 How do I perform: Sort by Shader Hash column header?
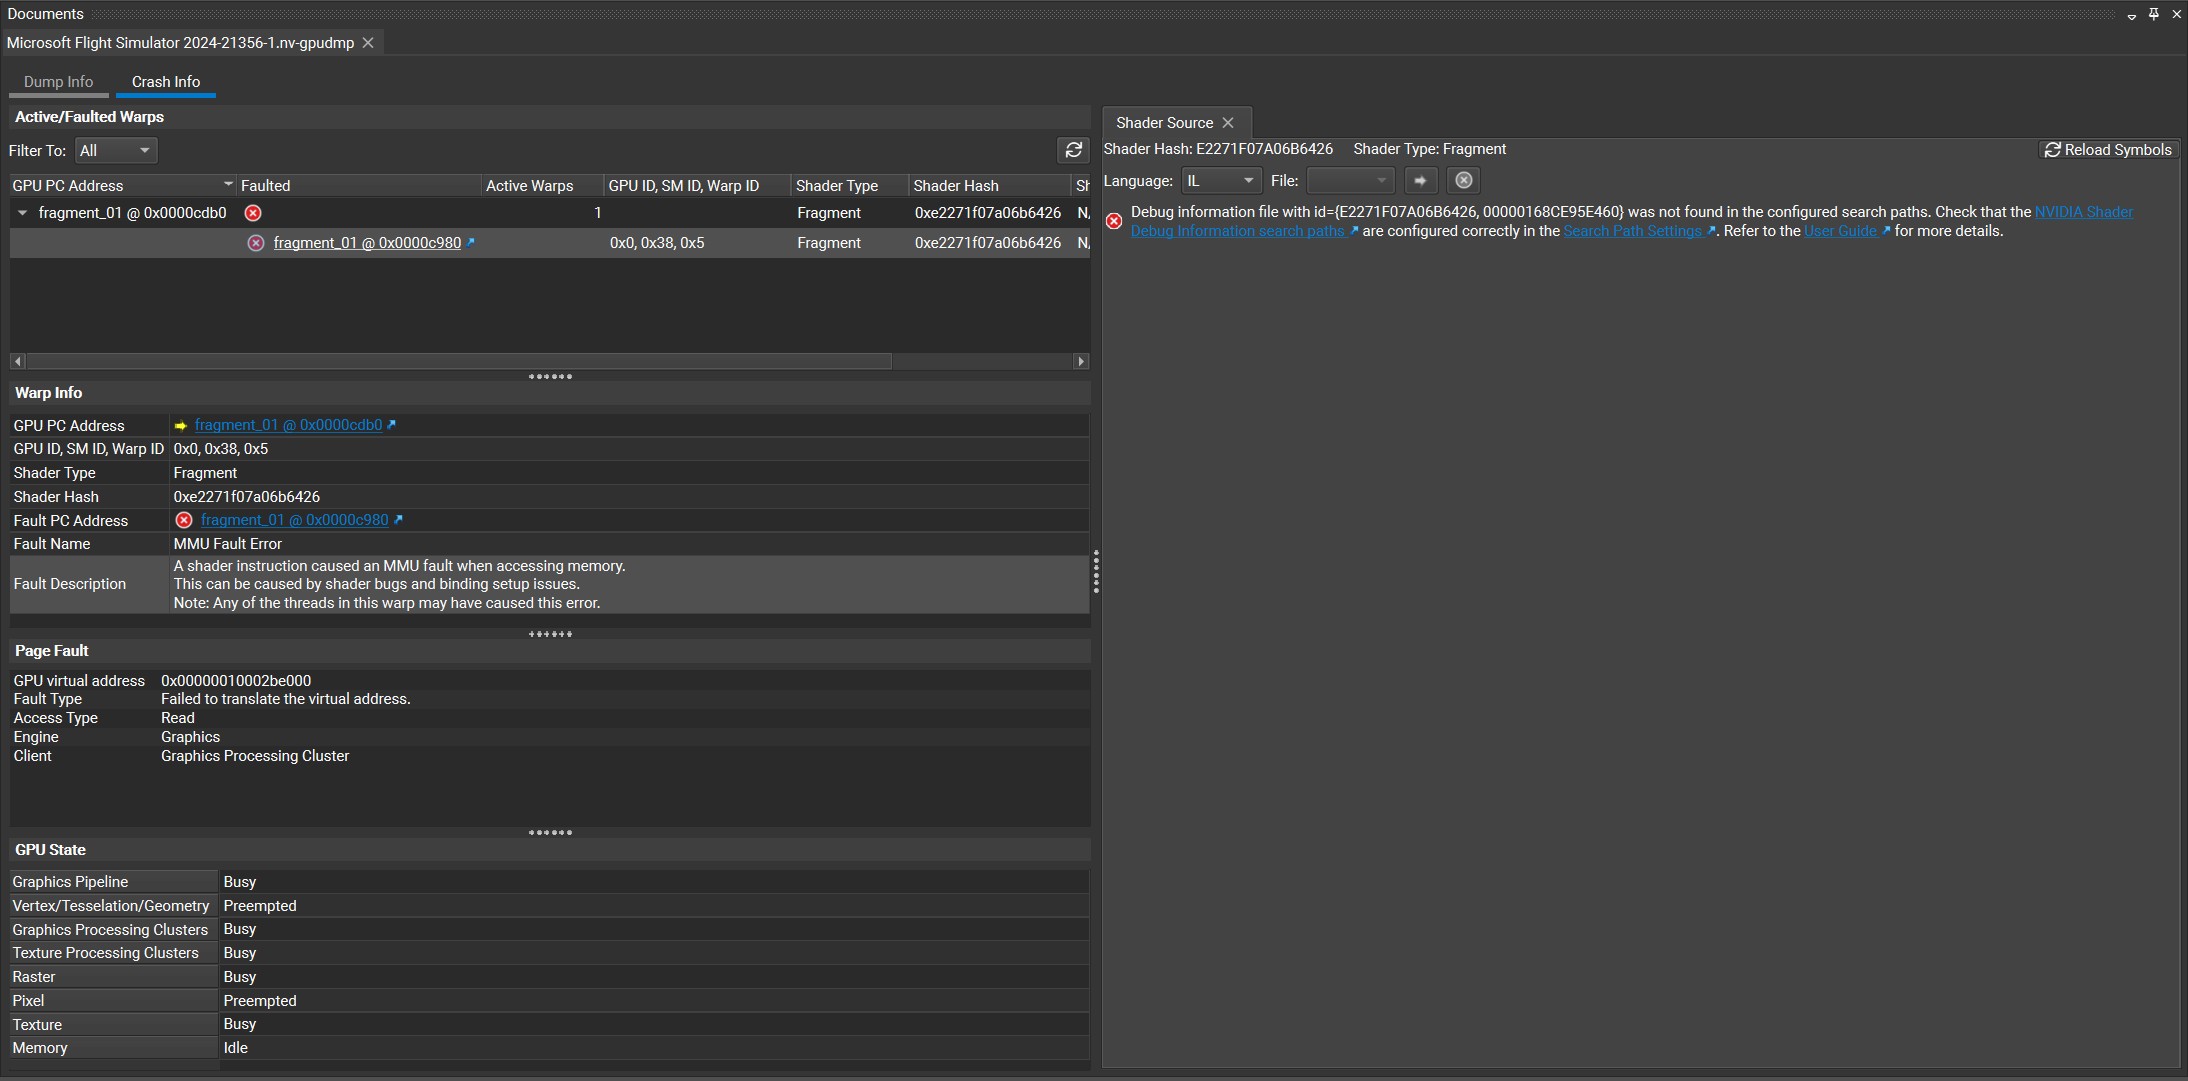[x=989, y=186]
